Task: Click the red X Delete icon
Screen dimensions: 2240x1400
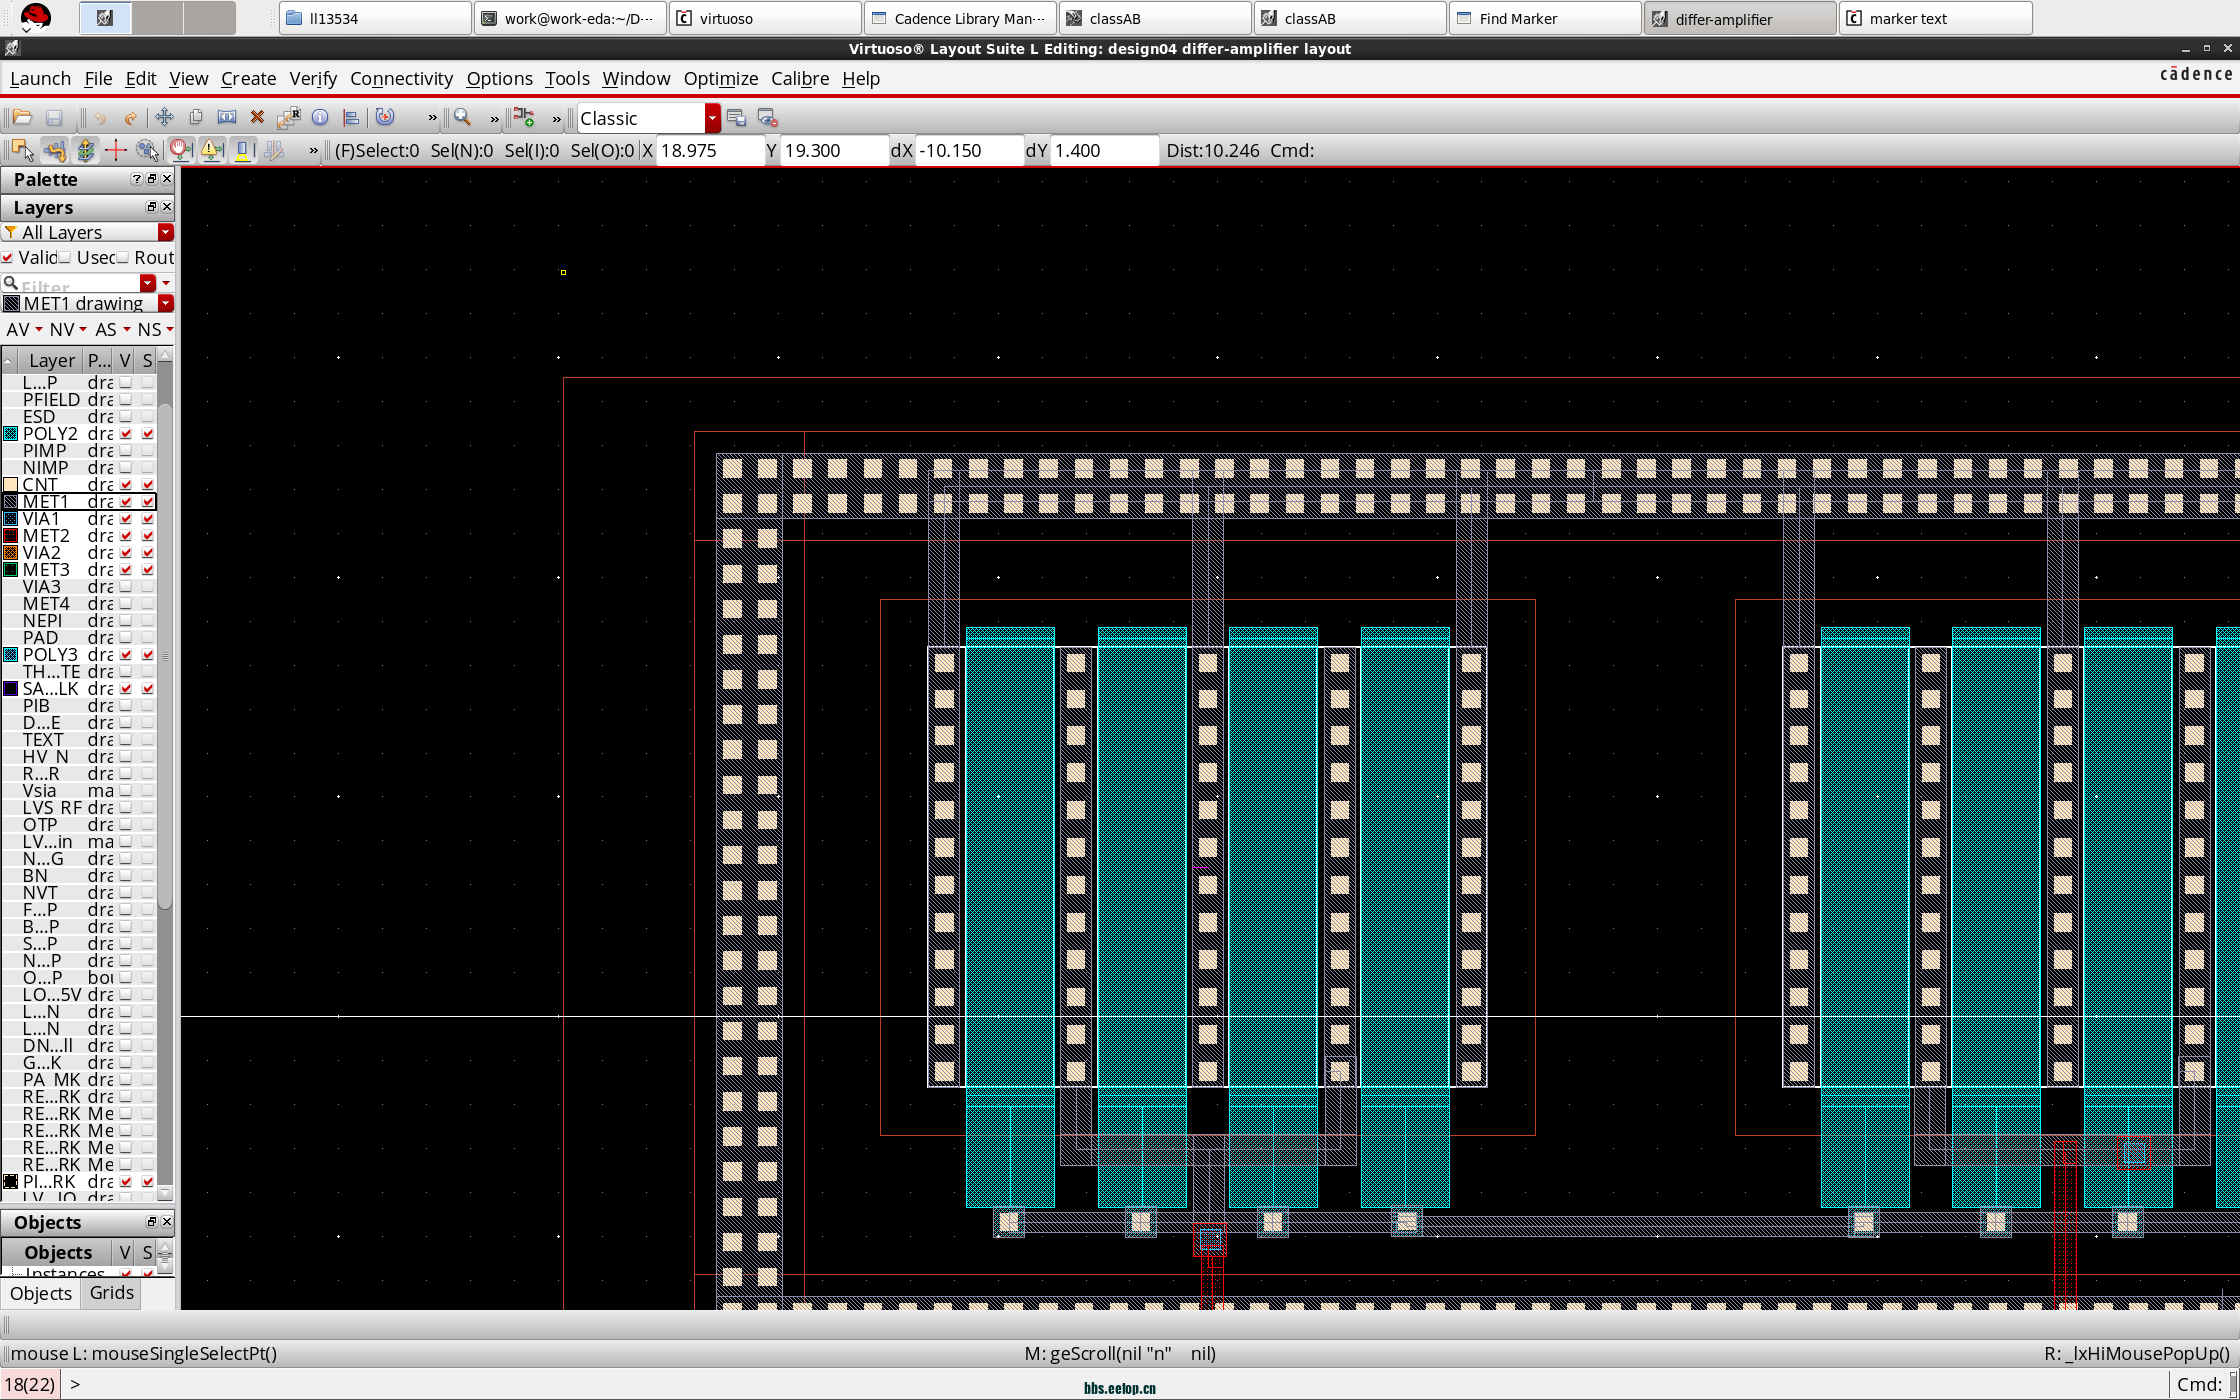Action: click(257, 118)
